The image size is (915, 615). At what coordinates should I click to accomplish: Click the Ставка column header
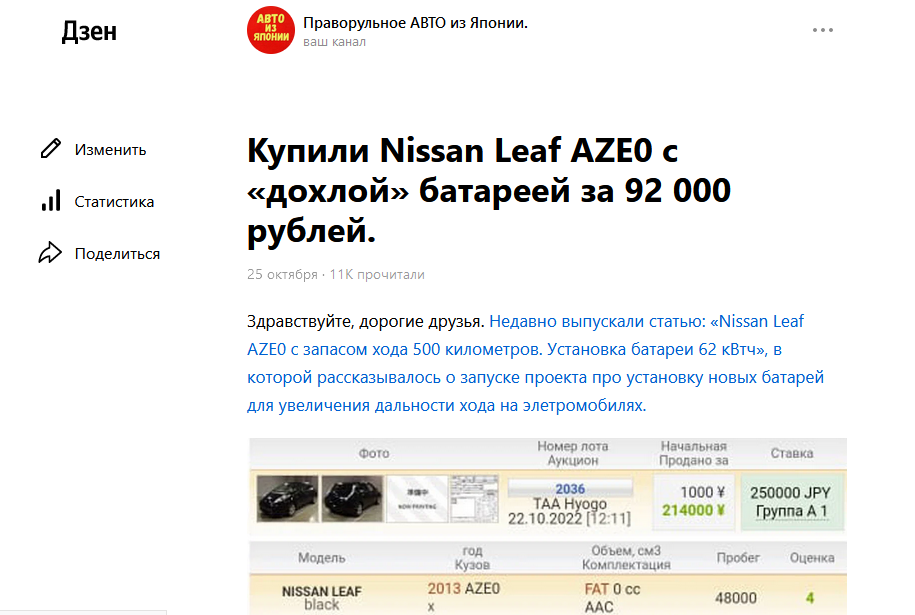(x=792, y=453)
